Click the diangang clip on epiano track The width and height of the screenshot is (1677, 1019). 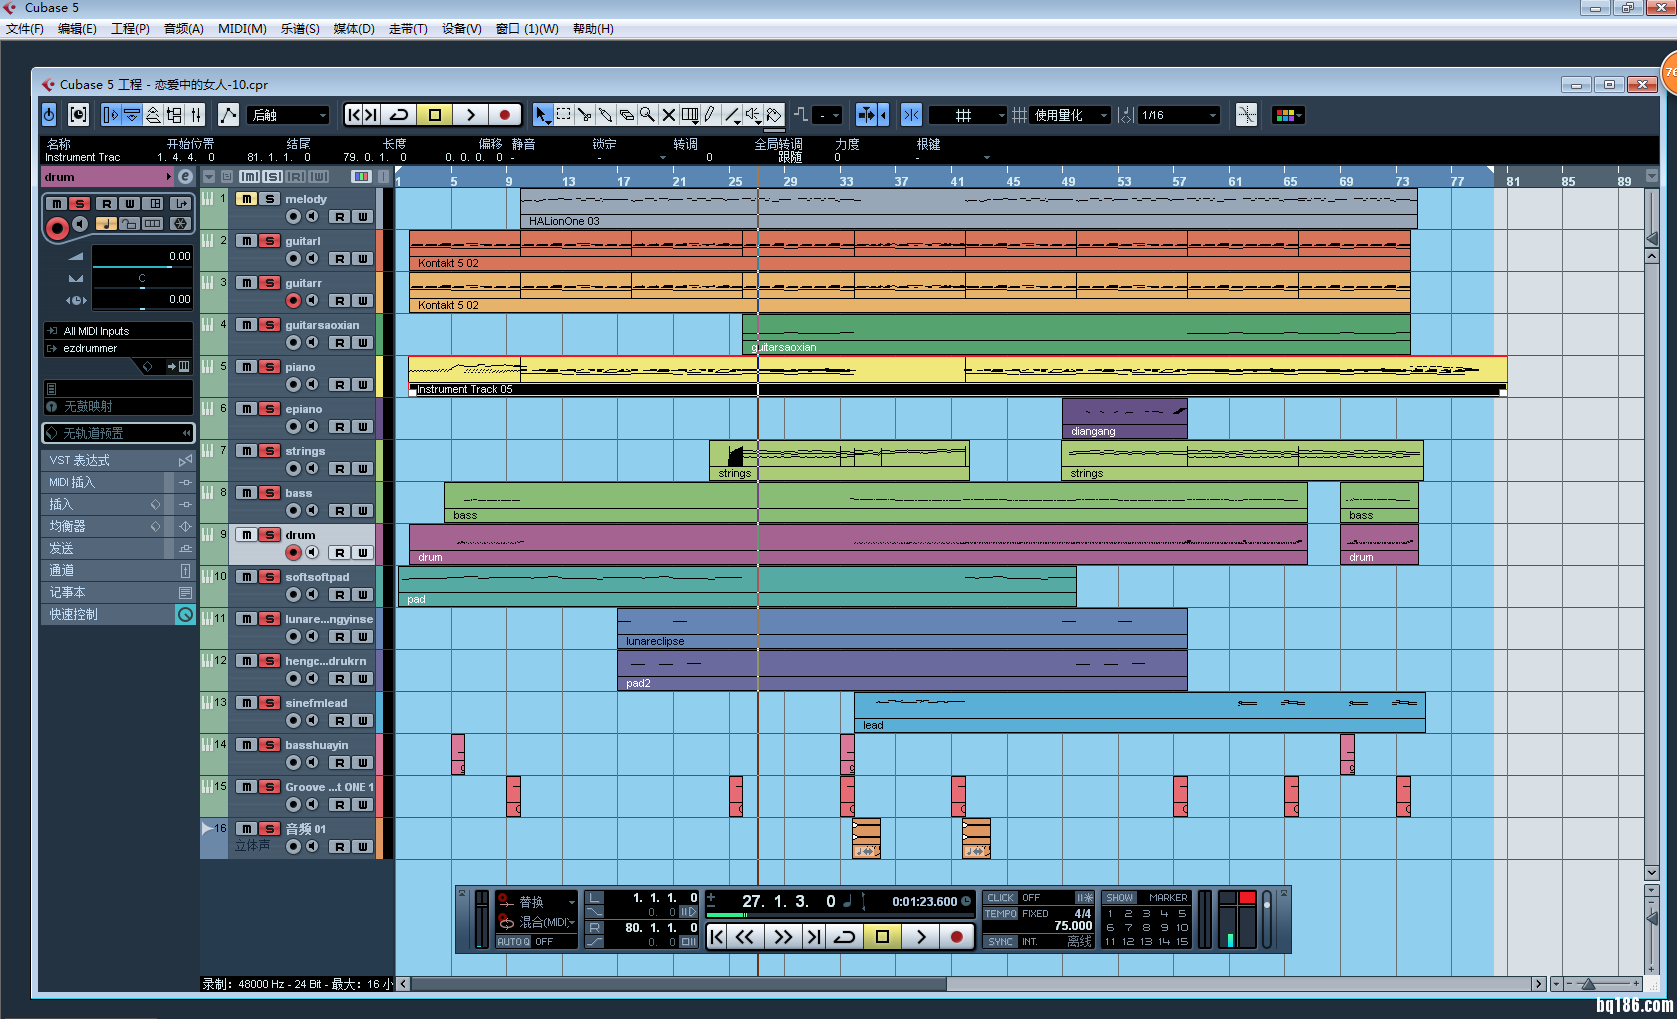pyautogui.click(x=1124, y=418)
